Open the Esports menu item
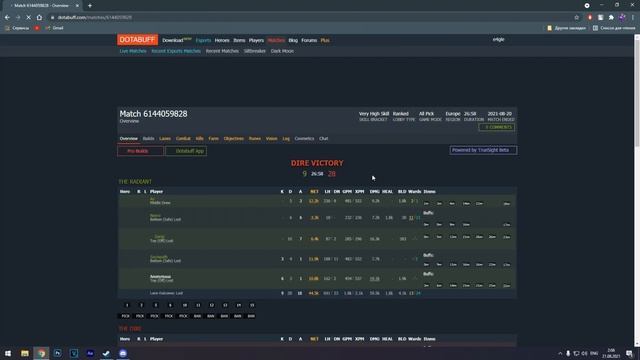640x360 pixels. tap(203, 40)
